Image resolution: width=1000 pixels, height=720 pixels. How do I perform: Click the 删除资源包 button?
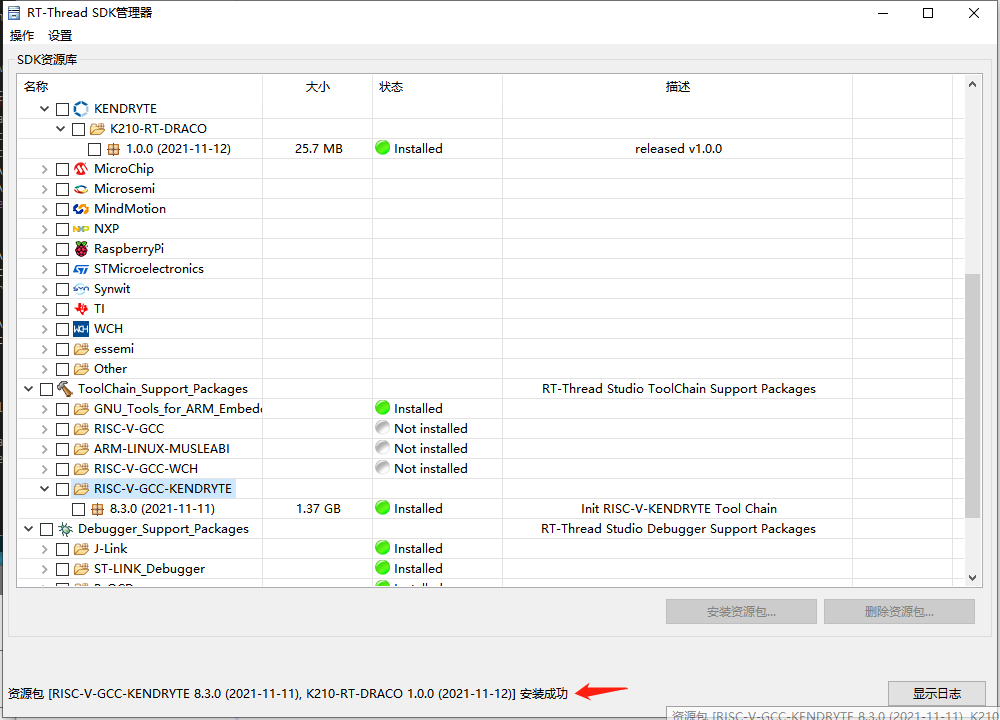(x=899, y=612)
